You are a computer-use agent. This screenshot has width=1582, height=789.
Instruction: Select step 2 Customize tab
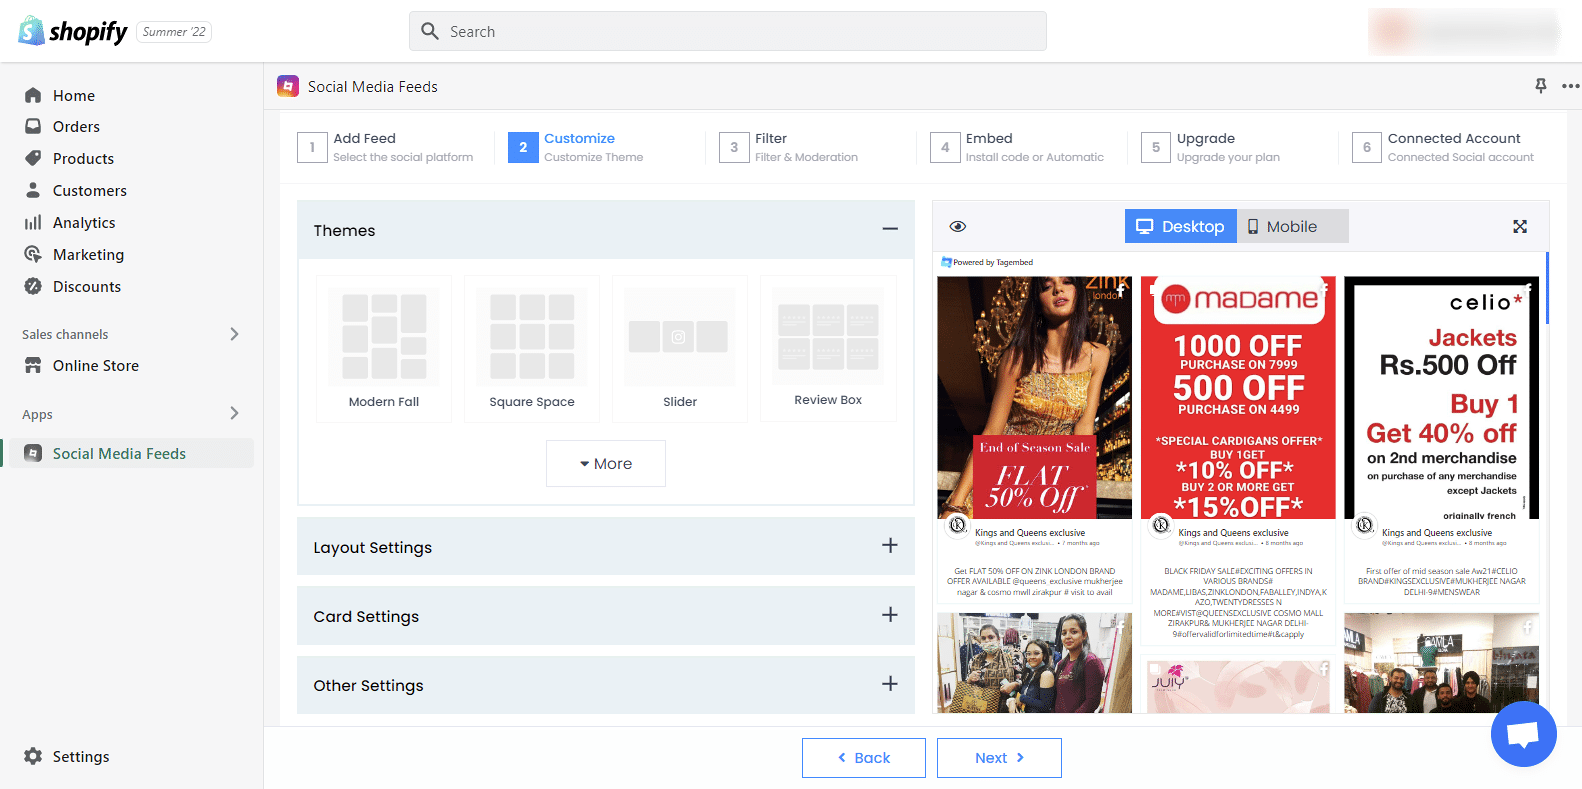tap(576, 147)
